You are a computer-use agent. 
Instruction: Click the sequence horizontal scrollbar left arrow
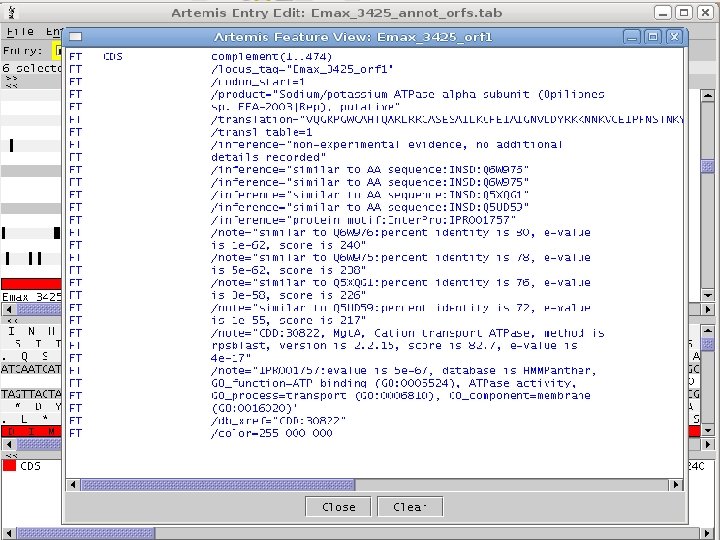coord(9,444)
